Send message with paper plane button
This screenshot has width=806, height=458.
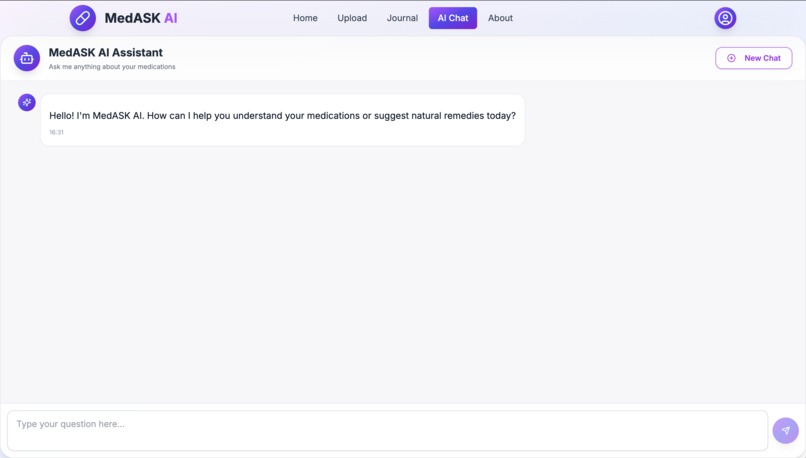click(x=785, y=430)
